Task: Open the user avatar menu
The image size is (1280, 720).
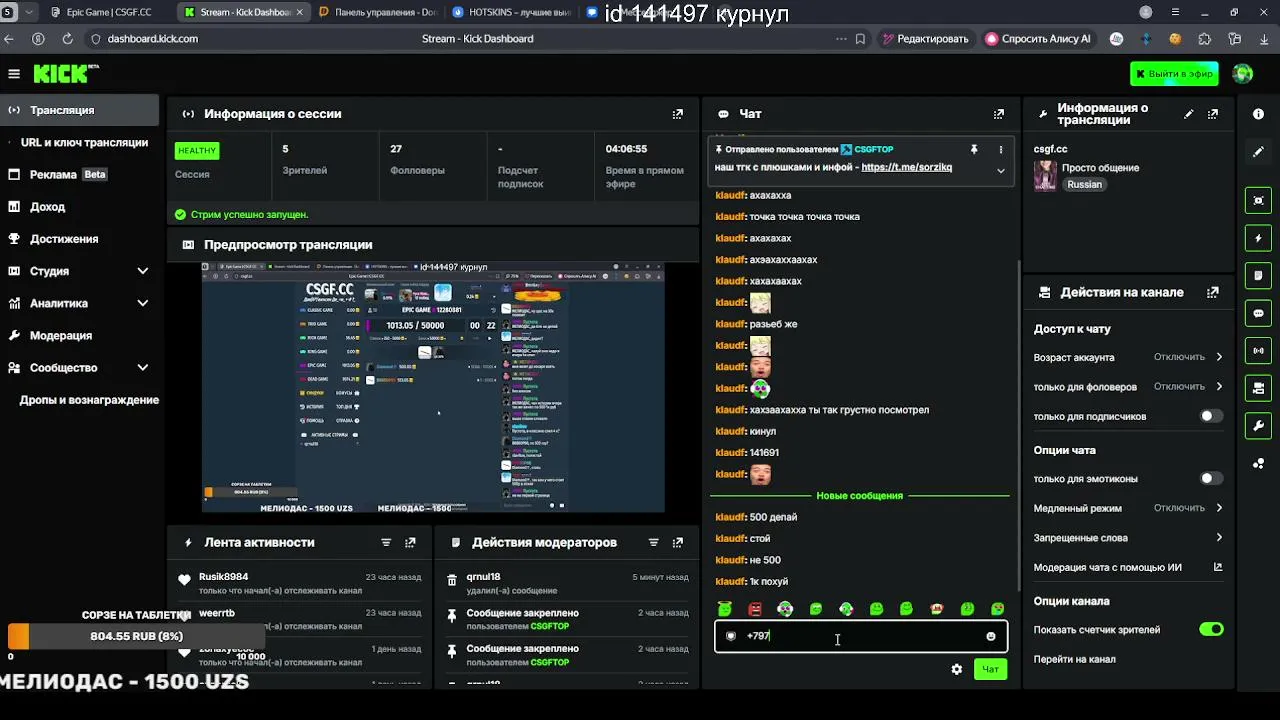Action: pos(1243,74)
